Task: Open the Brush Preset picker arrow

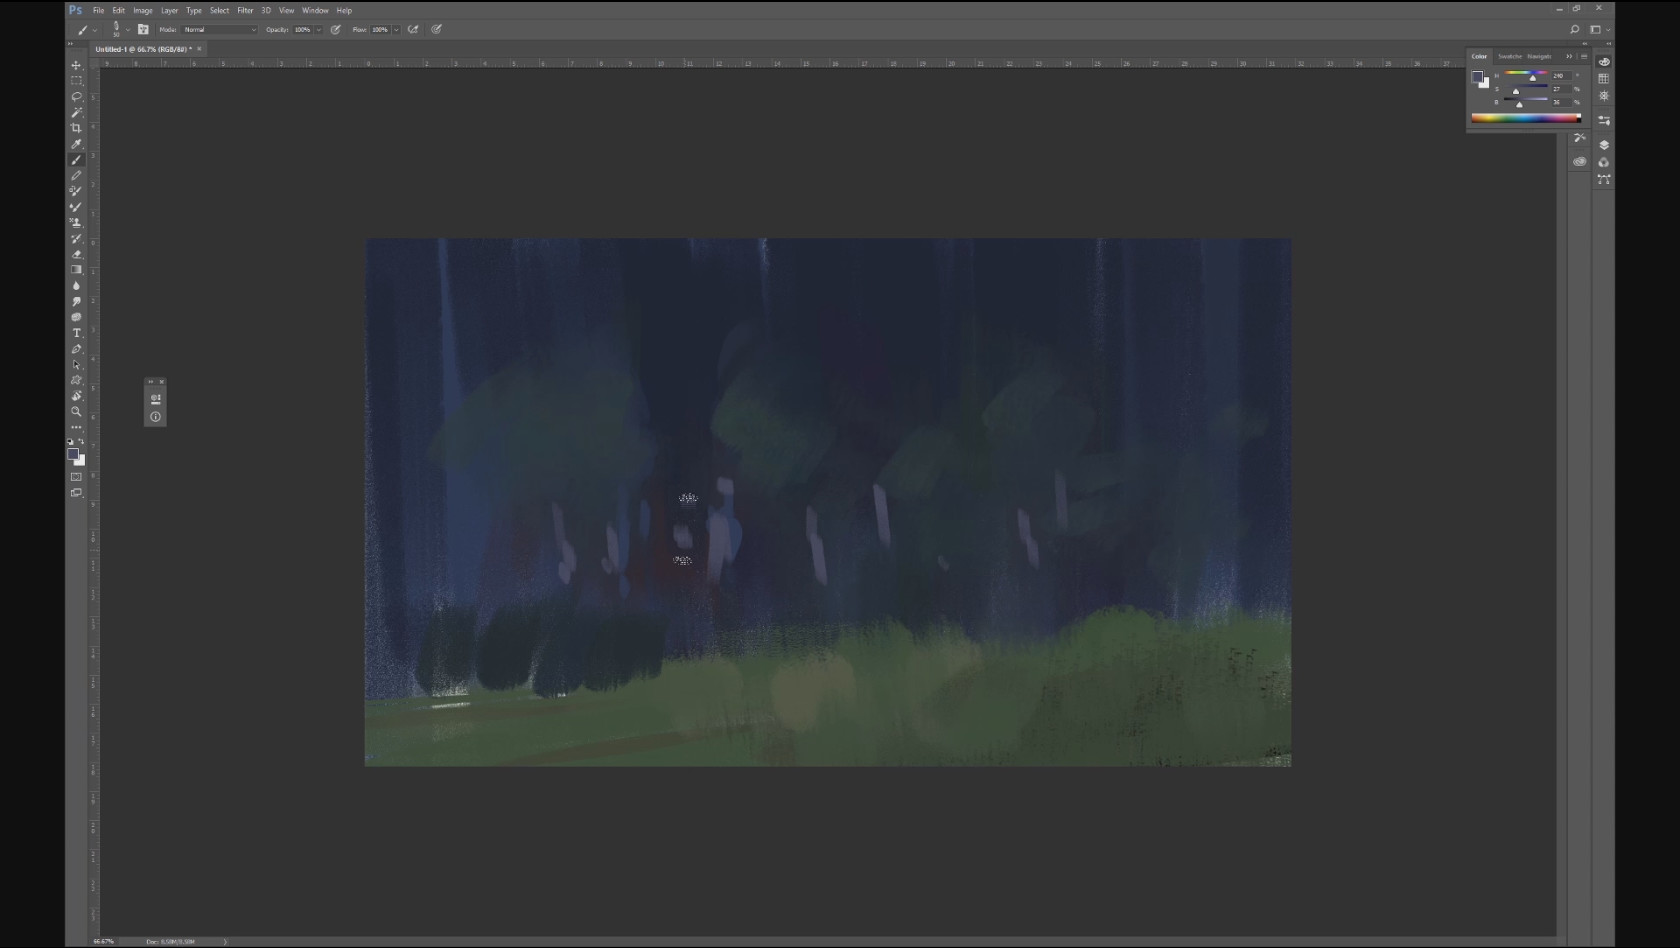Action: 127,30
